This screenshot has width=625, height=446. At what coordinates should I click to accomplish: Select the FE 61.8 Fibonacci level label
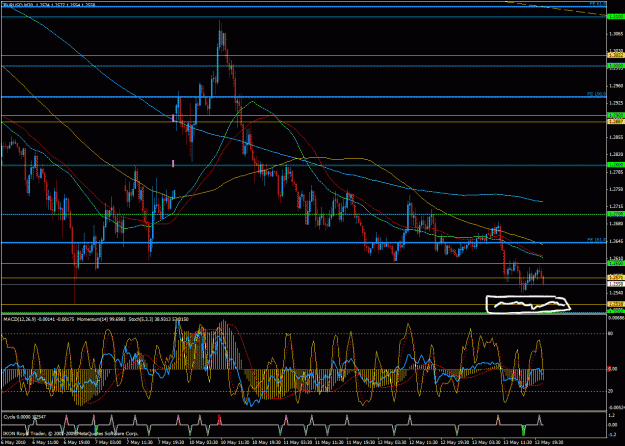(x=598, y=4)
